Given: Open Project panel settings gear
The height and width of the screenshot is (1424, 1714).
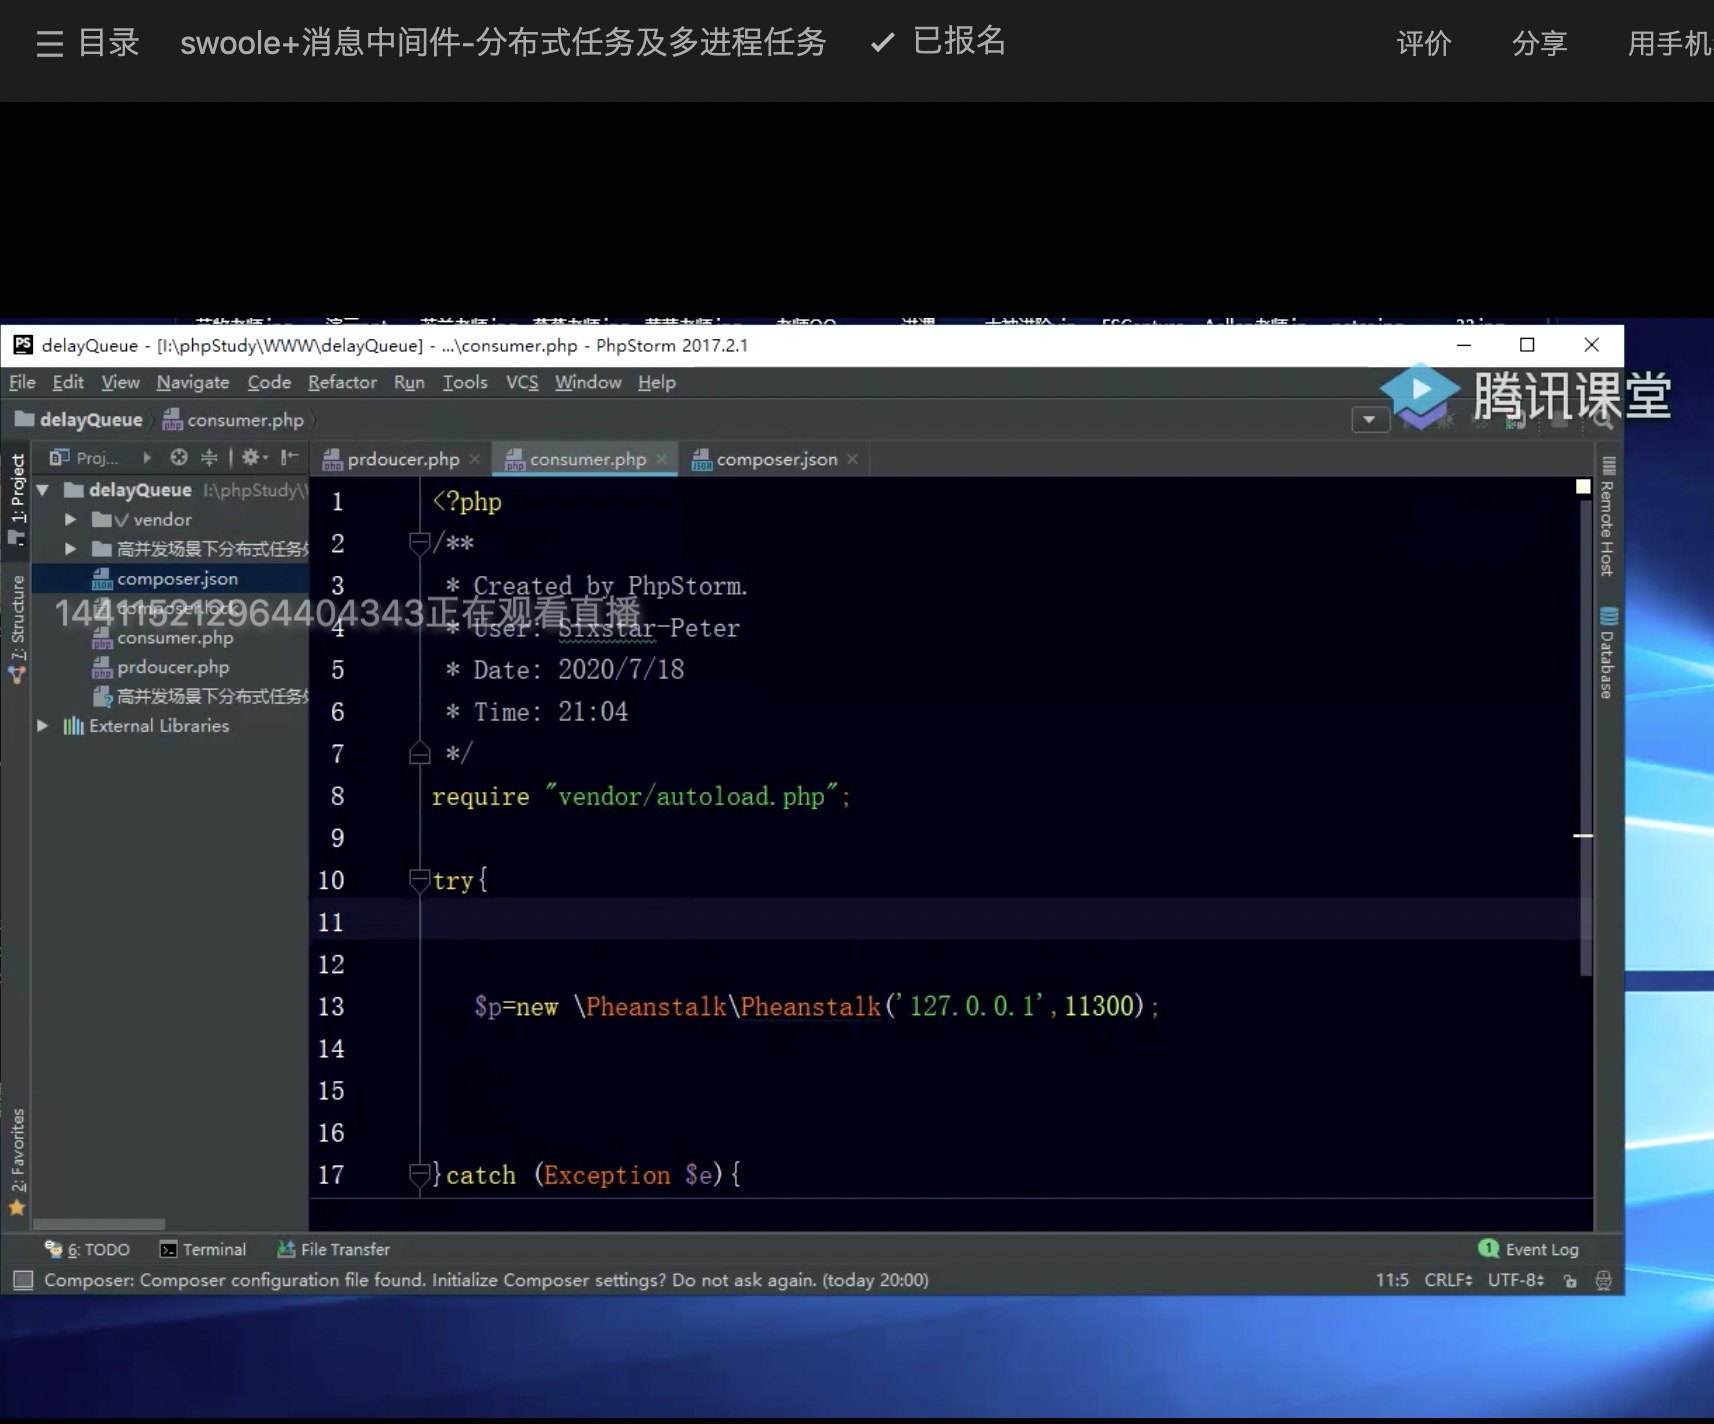Looking at the screenshot, I should coord(251,458).
